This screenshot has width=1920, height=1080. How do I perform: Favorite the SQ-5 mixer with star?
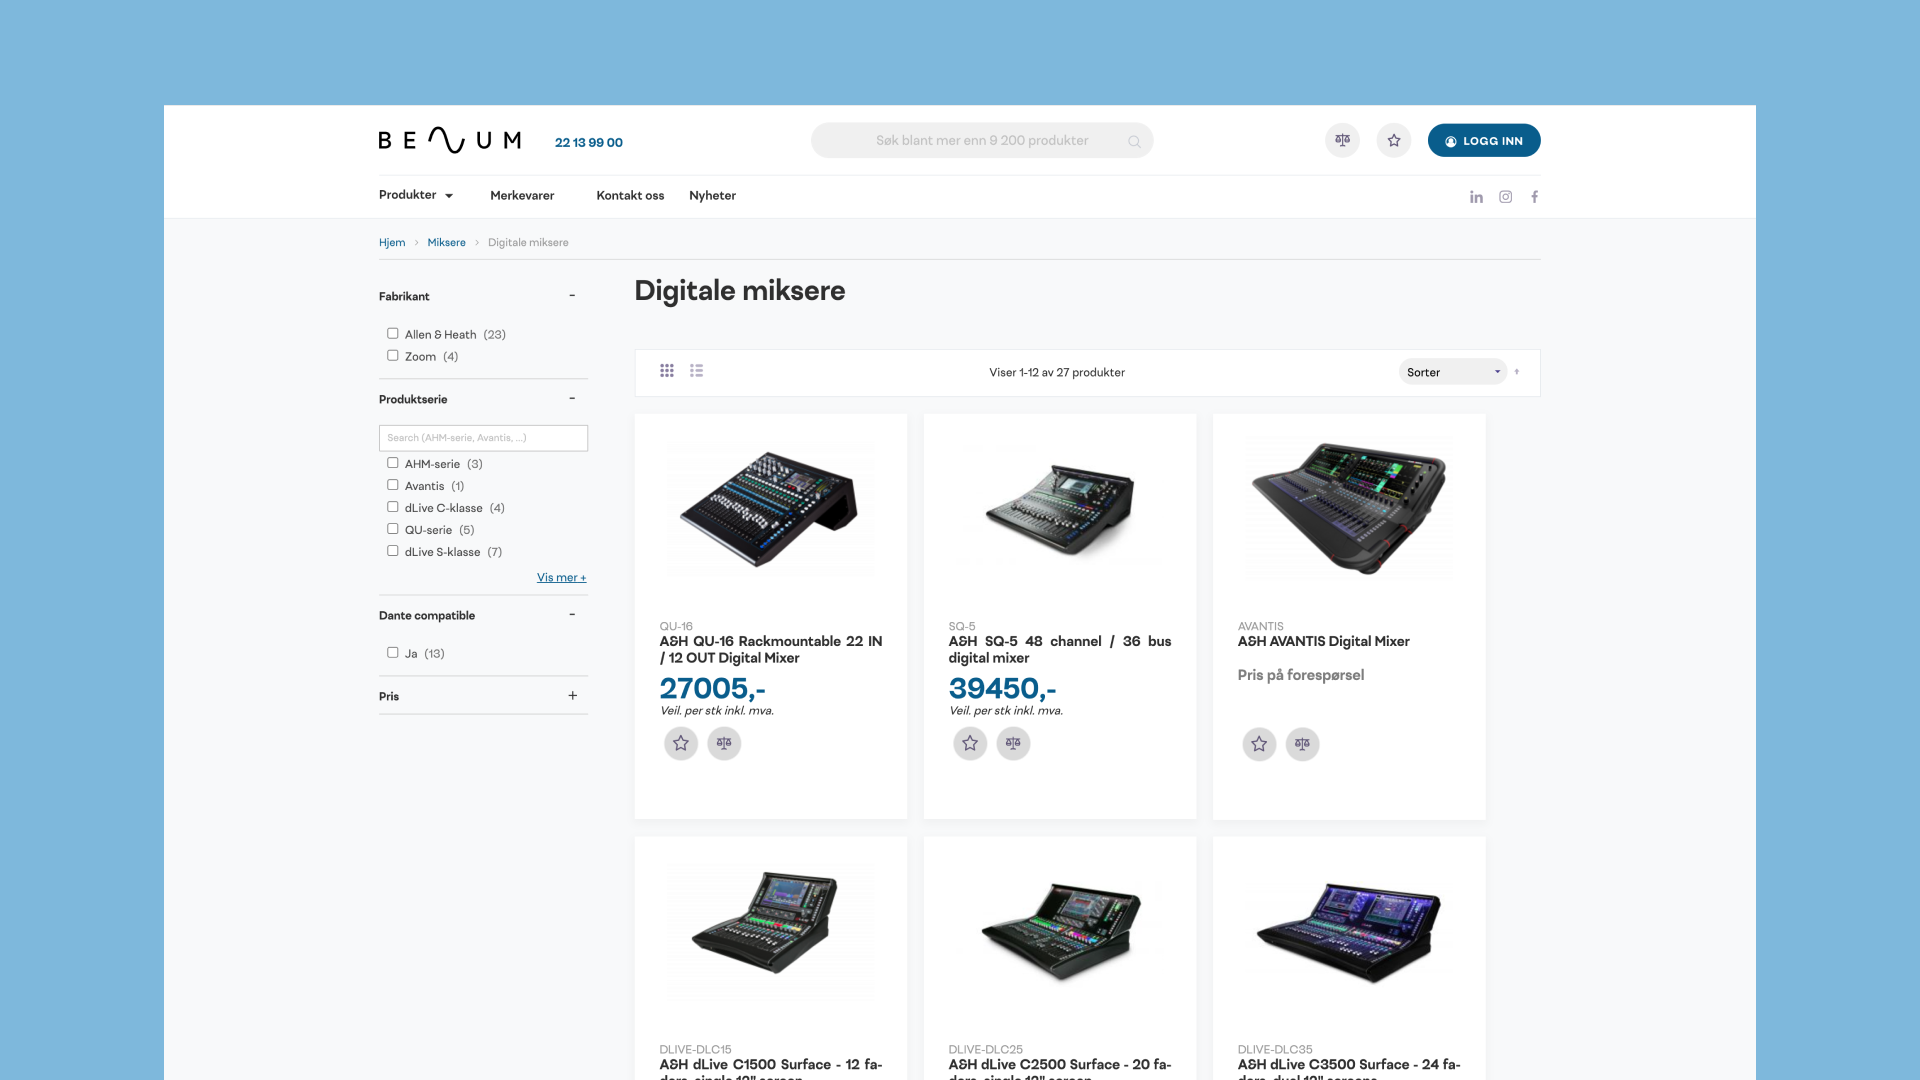(970, 743)
